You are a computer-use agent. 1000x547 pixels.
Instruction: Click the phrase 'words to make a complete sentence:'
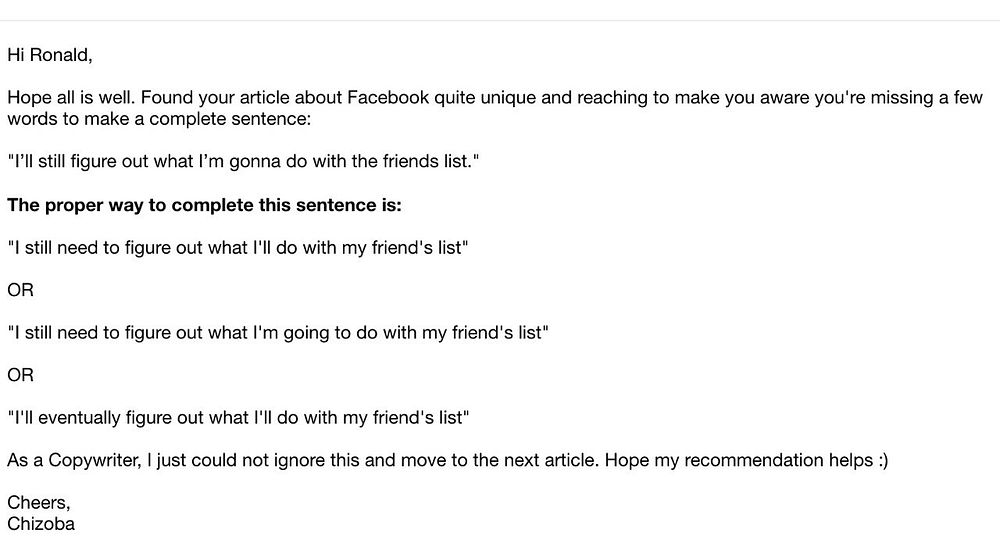click(159, 119)
